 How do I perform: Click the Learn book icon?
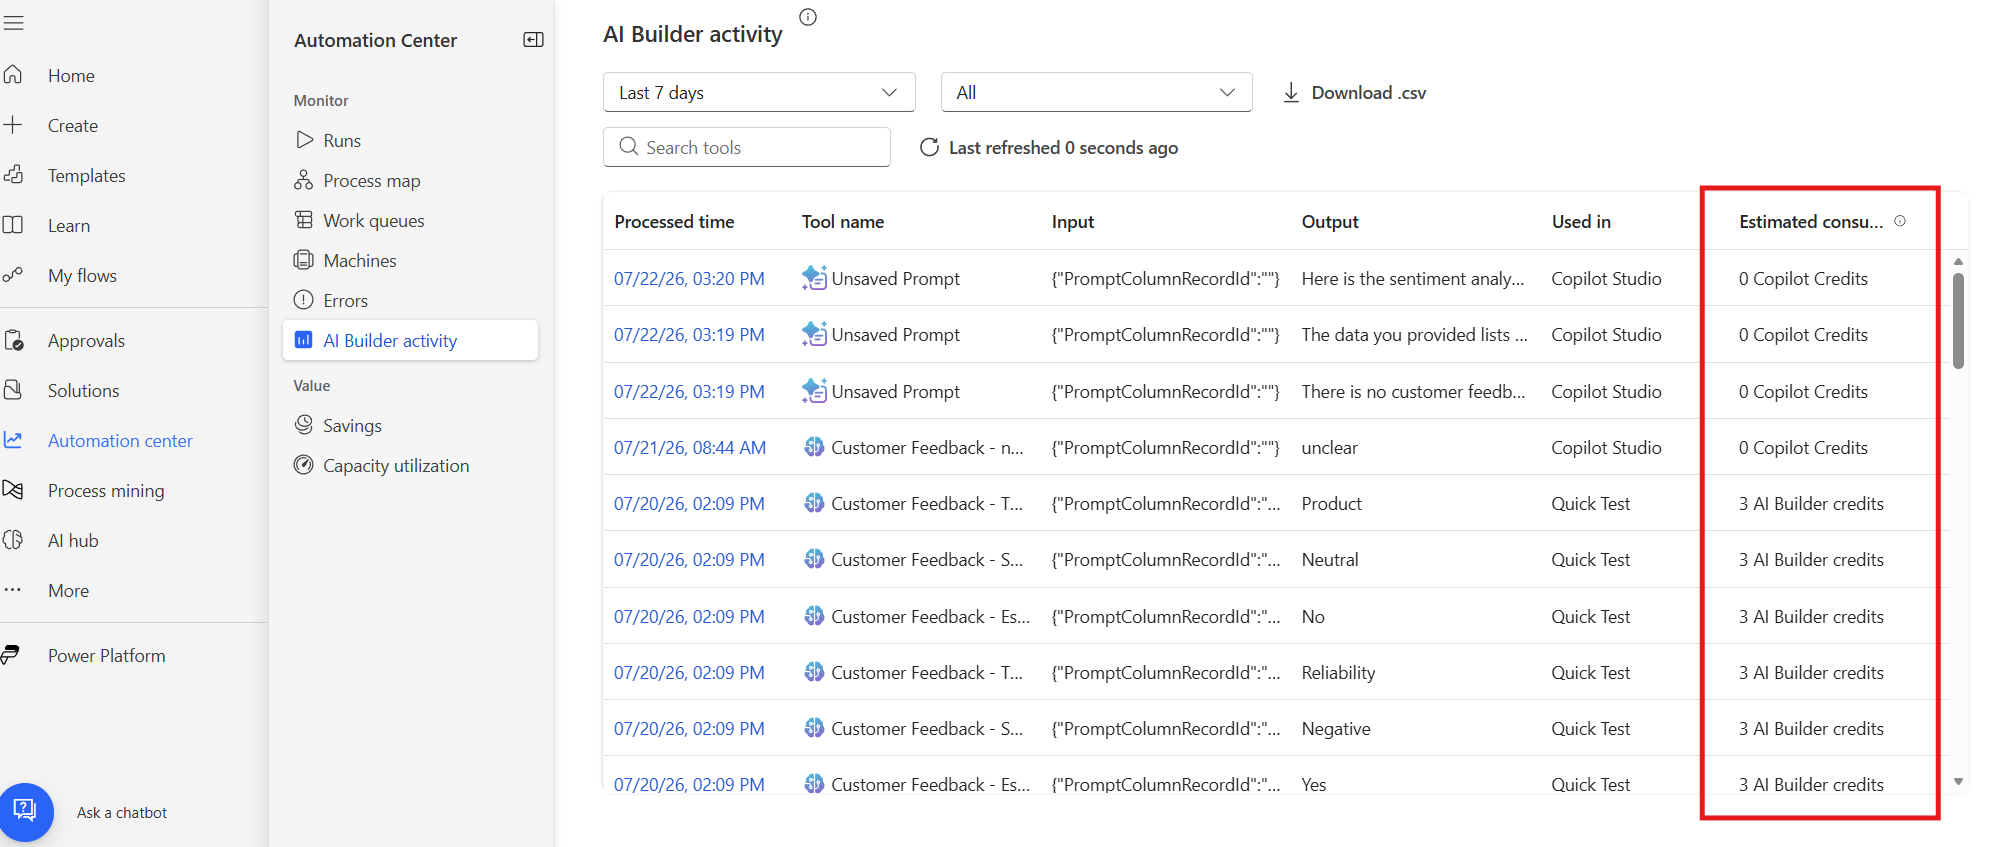13,225
